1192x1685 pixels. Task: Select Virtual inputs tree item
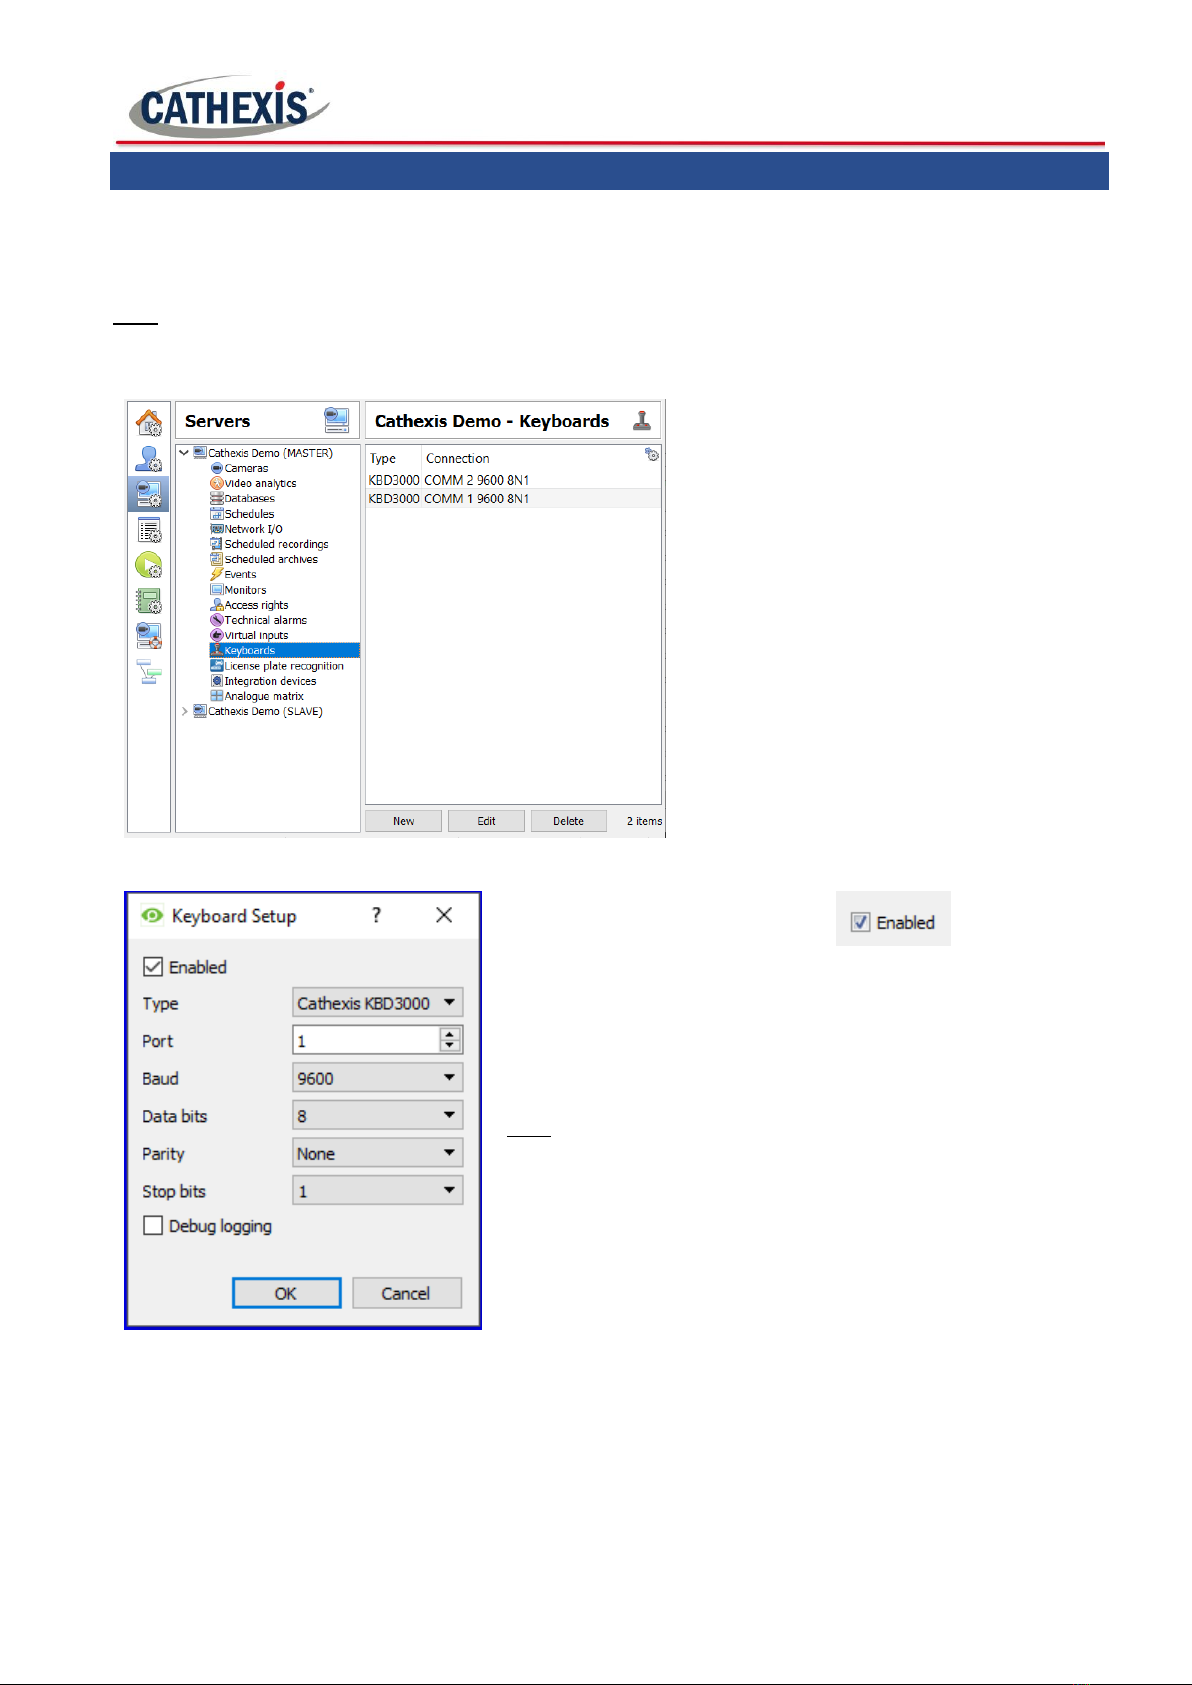pyautogui.click(x=256, y=635)
